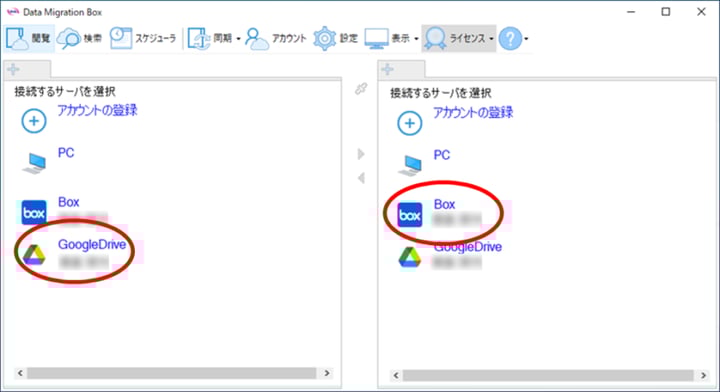Click the 表示 monitor display icon
This screenshot has height=392, width=720.
tap(377, 39)
